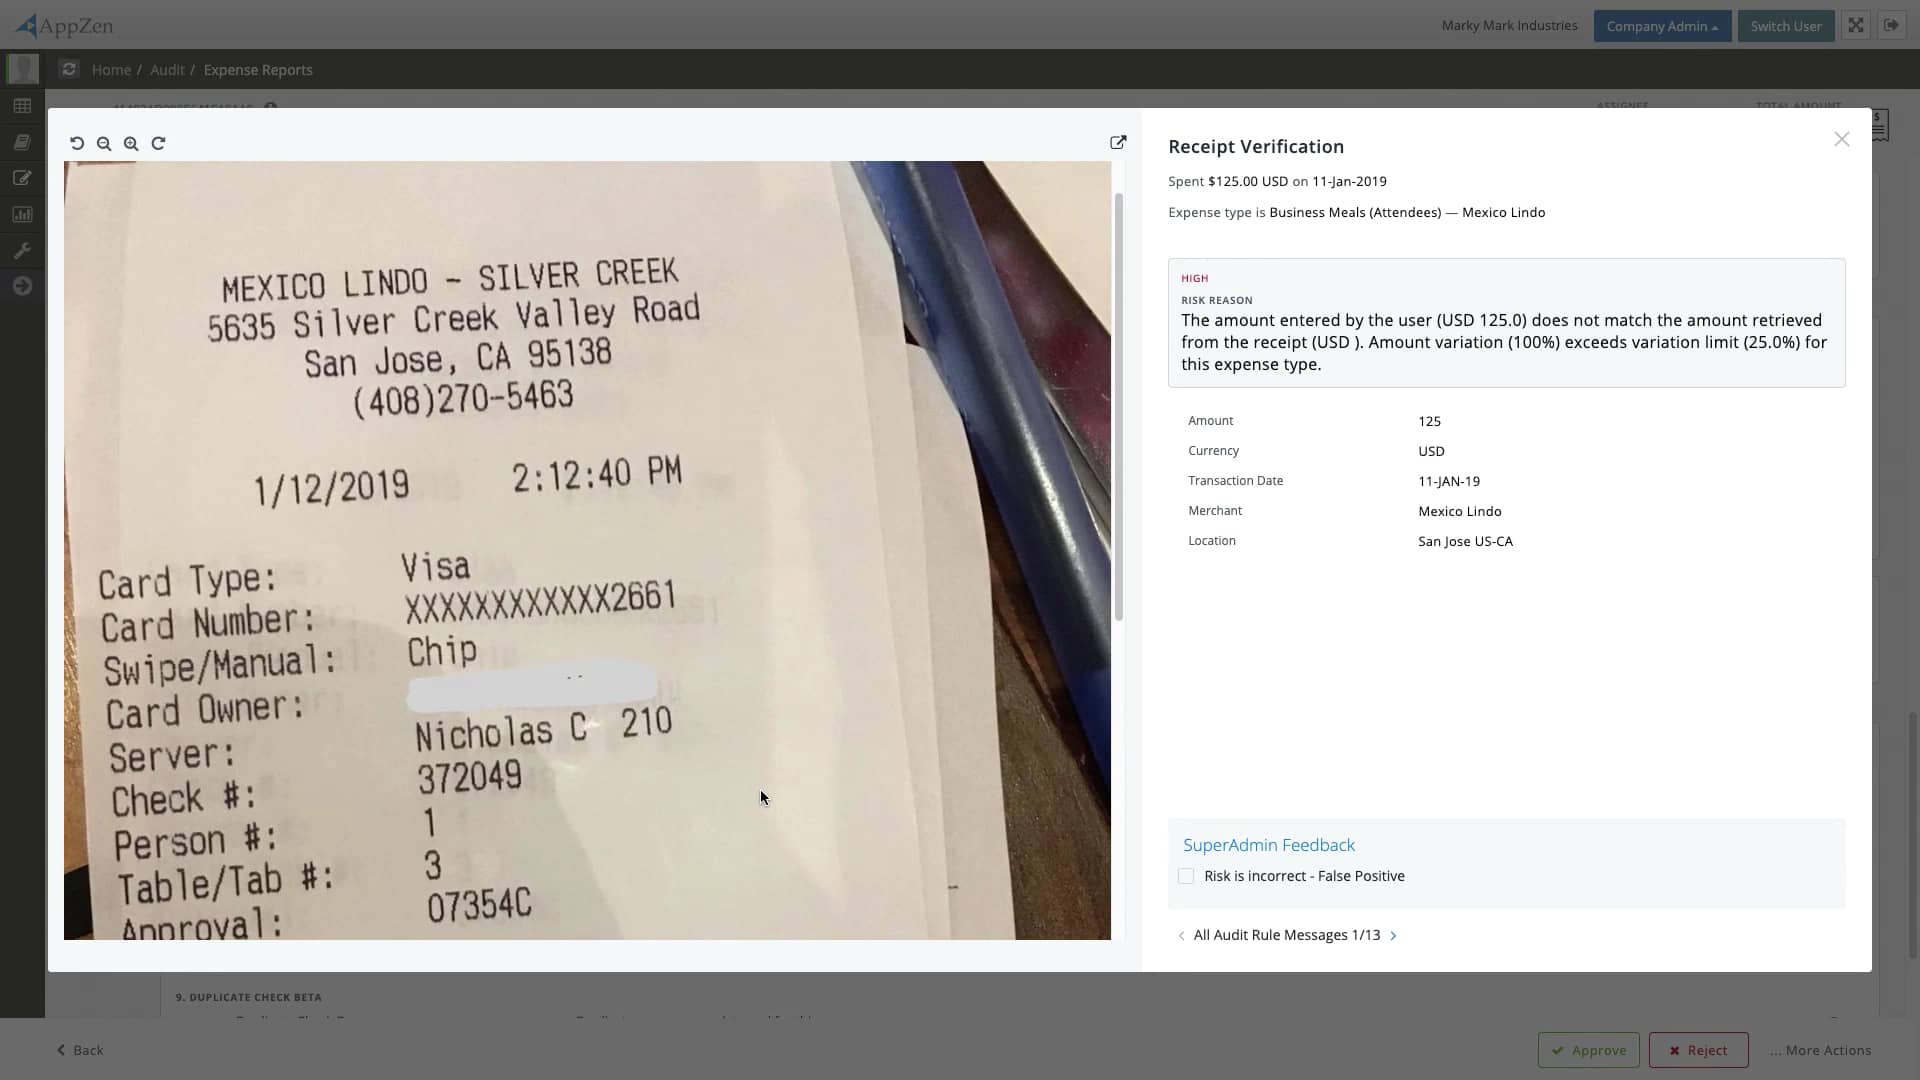Rotate receipt image counterclockwise
This screenshot has width=1920, height=1080.
coord(77,144)
